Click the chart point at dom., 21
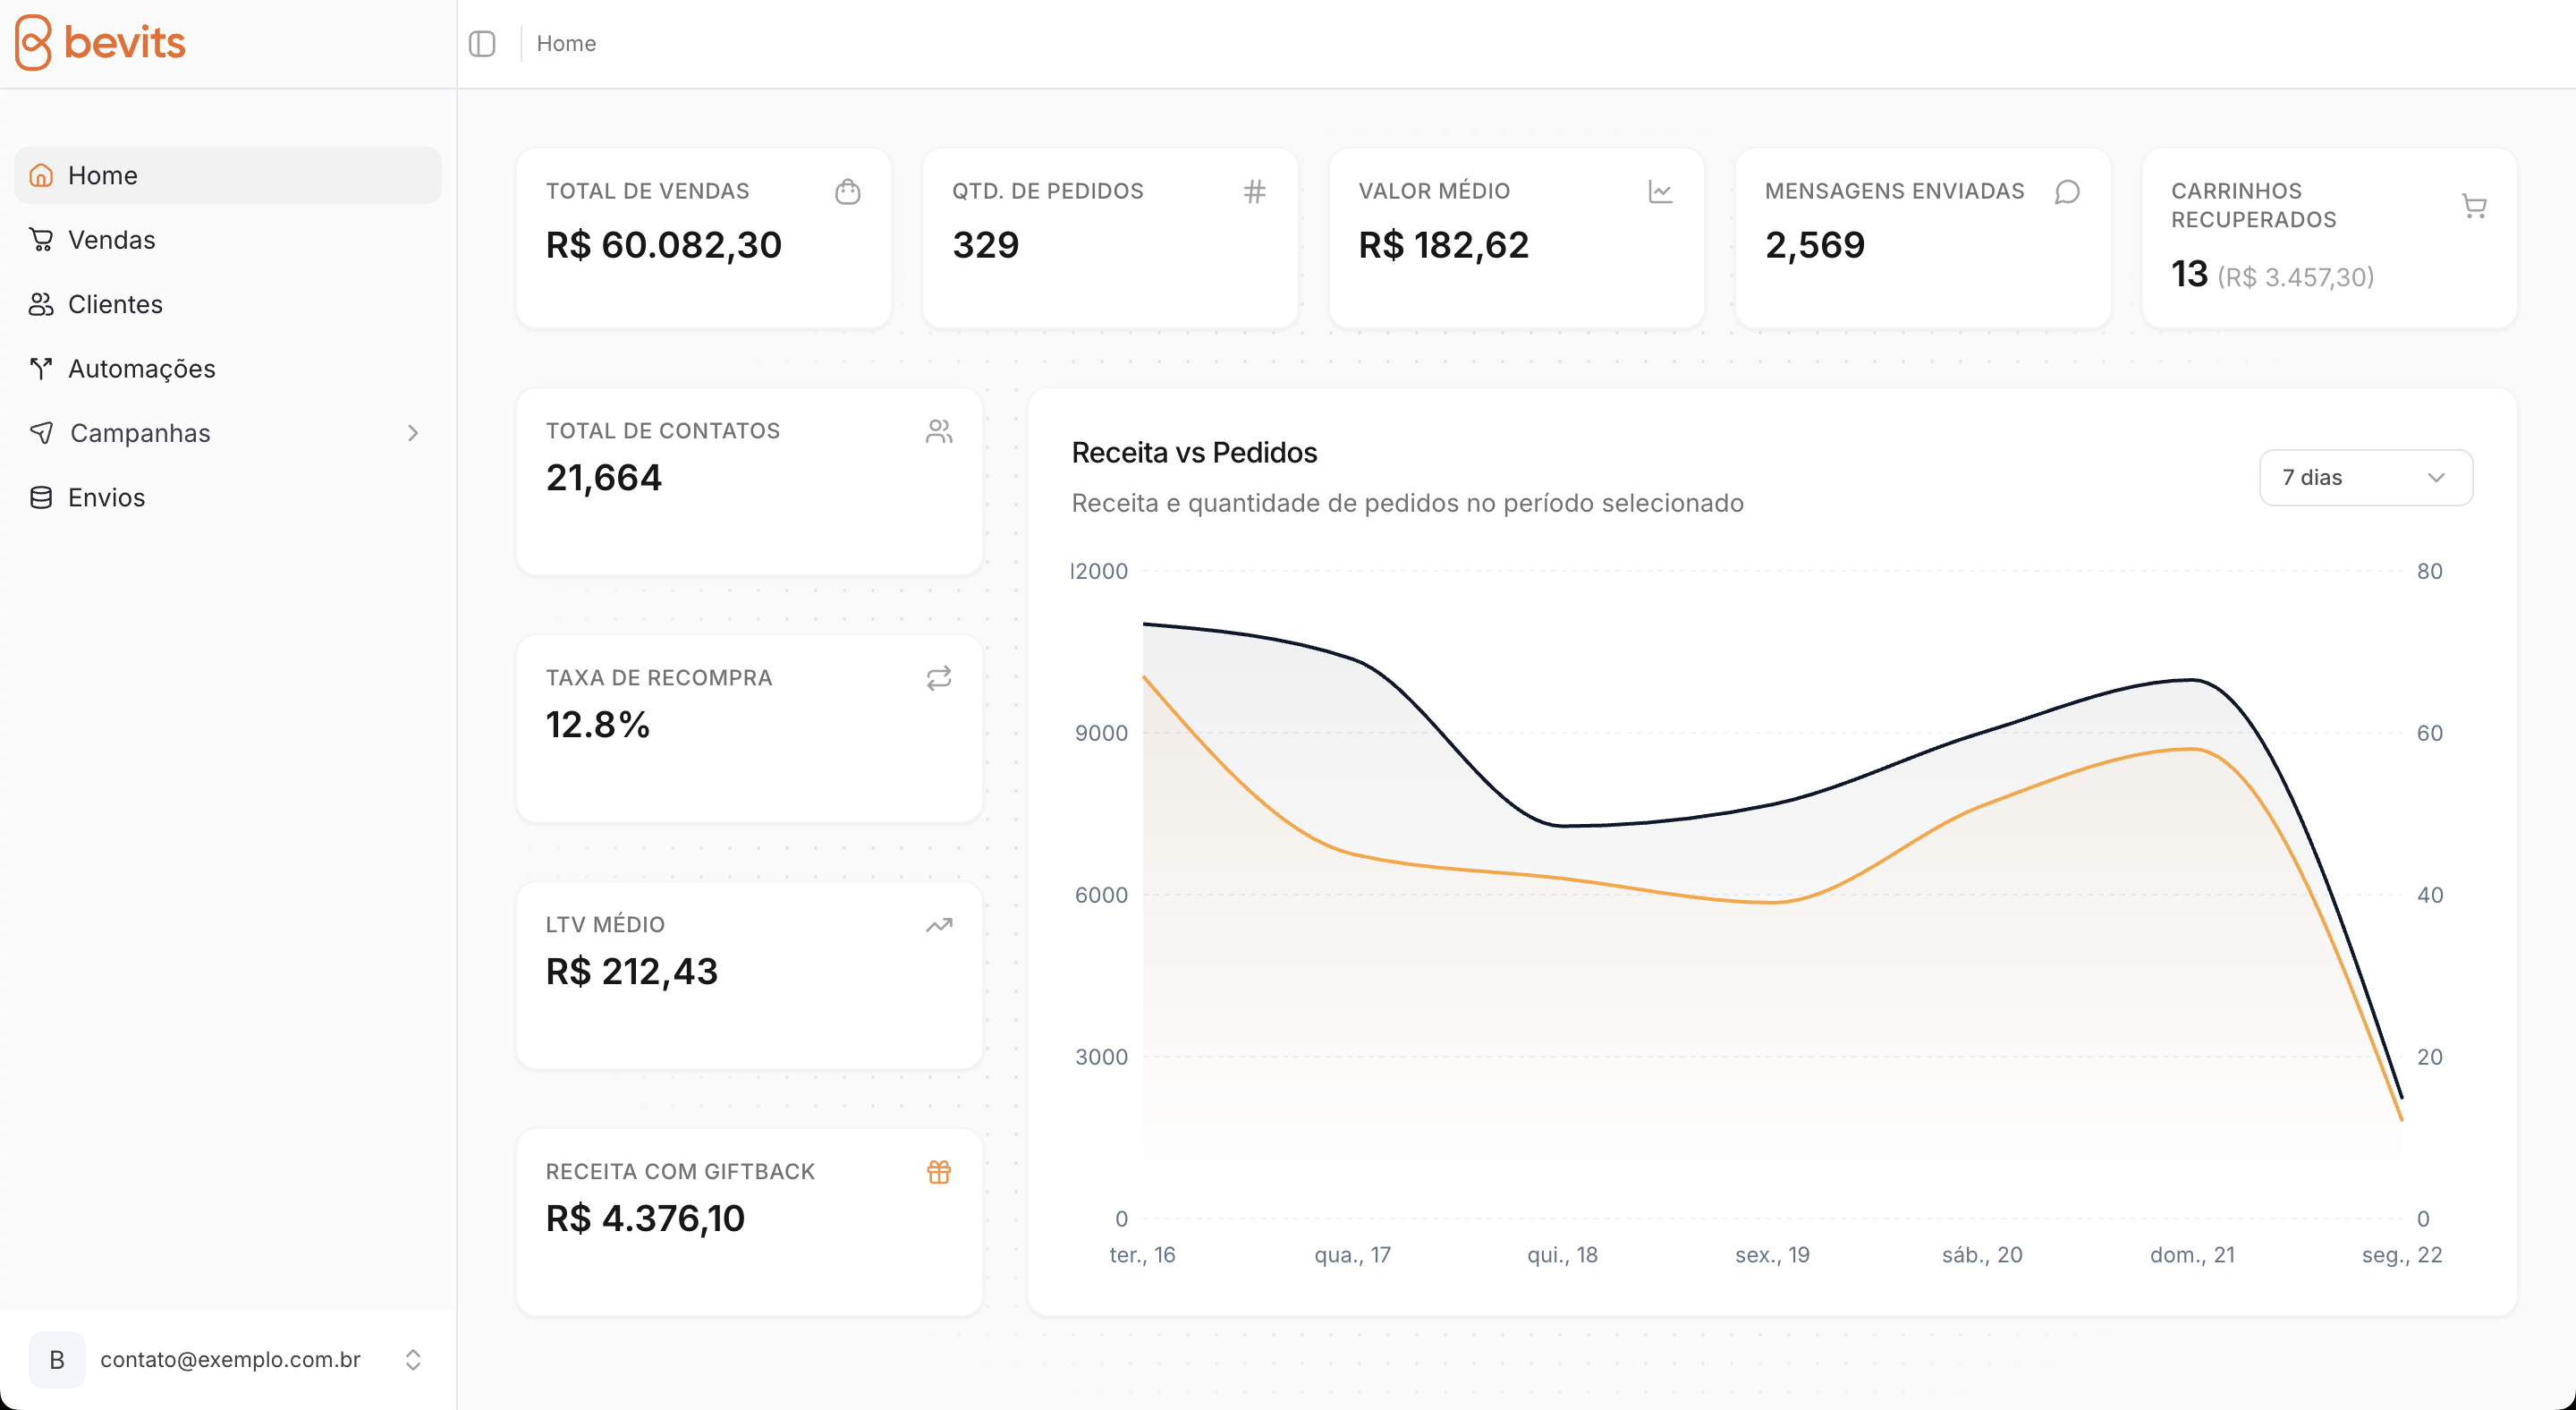 click(2192, 680)
